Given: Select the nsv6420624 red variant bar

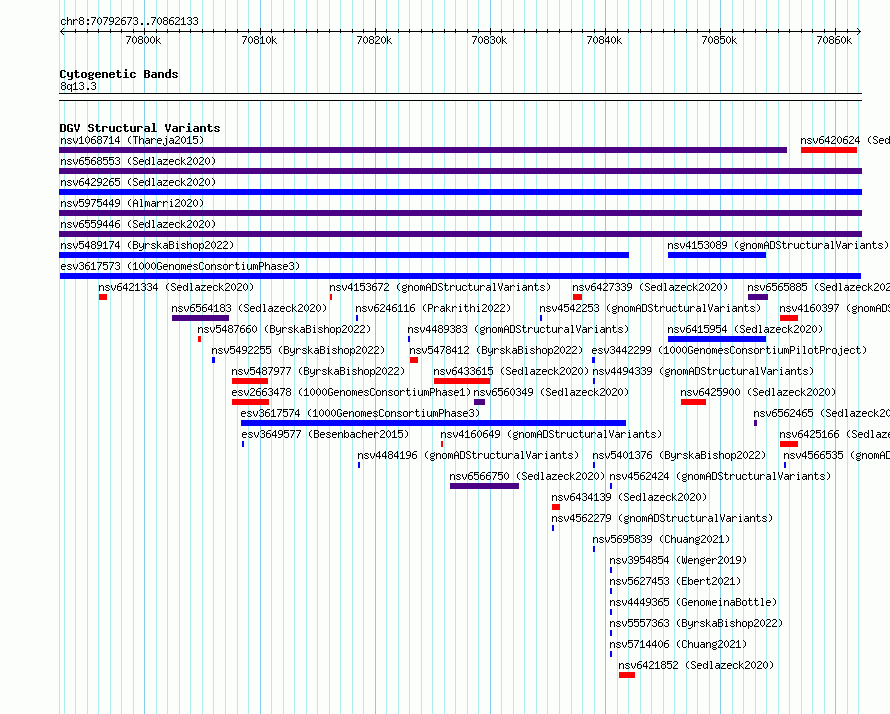Looking at the screenshot, I should coord(829,150).
